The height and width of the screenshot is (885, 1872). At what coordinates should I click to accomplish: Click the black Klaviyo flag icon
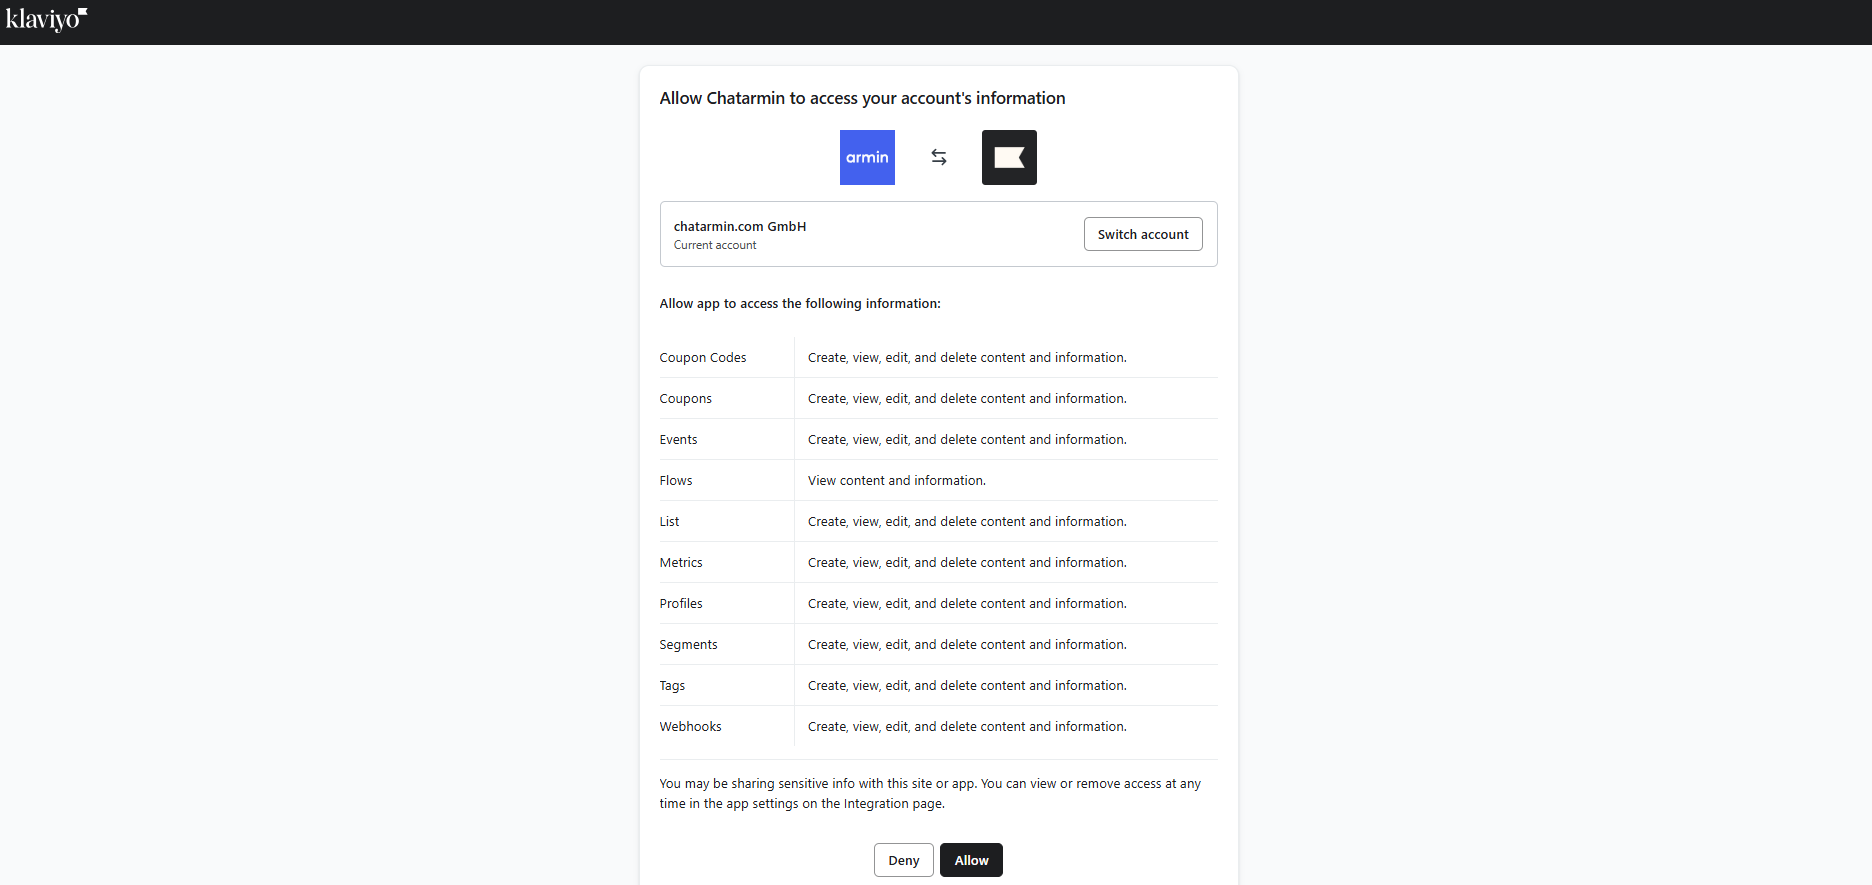coord(1009,157)
